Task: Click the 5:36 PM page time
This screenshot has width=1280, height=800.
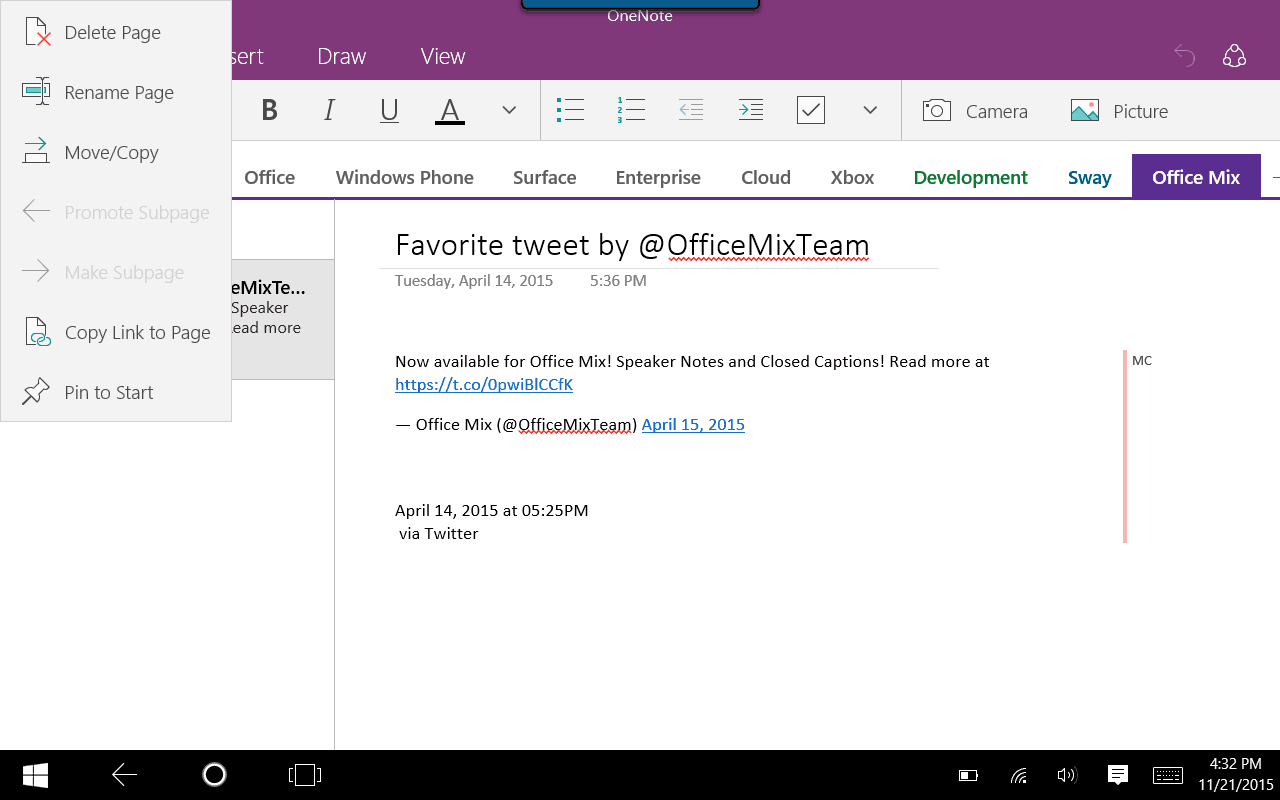Action: [618, 281]
